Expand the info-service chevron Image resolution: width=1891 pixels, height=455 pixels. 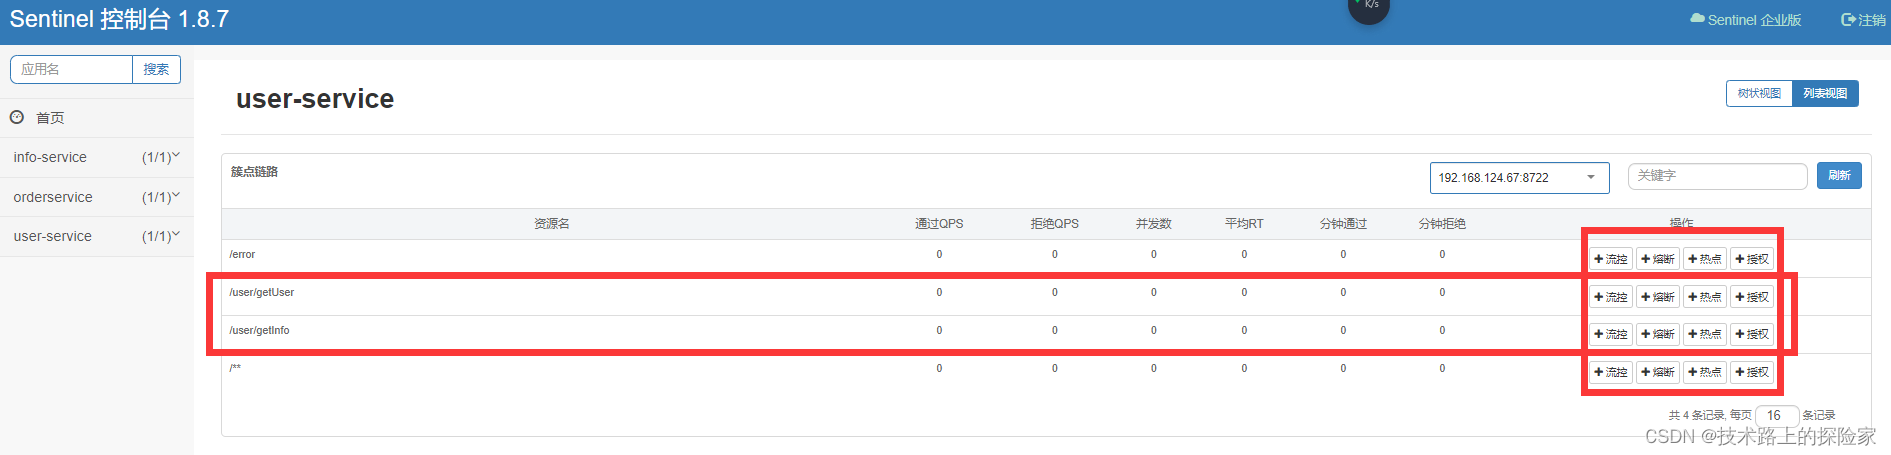point(176,155)
